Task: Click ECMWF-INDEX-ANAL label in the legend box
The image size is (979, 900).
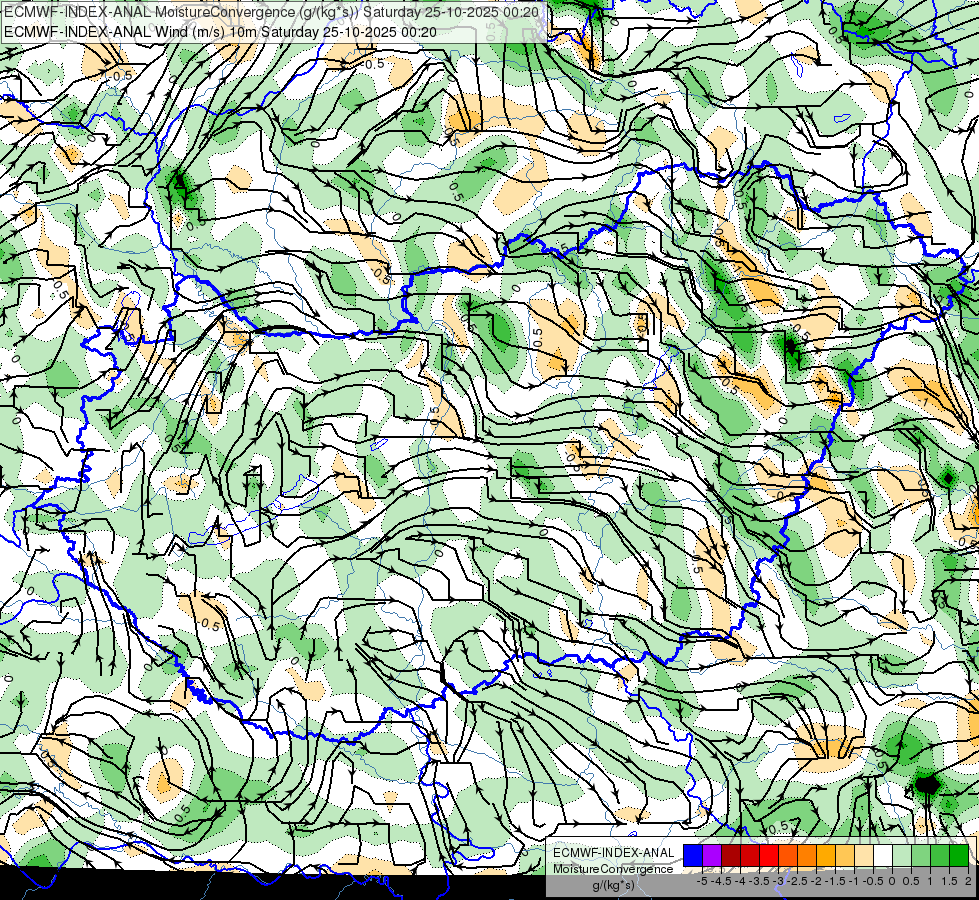Action: [x=614, y=853]
